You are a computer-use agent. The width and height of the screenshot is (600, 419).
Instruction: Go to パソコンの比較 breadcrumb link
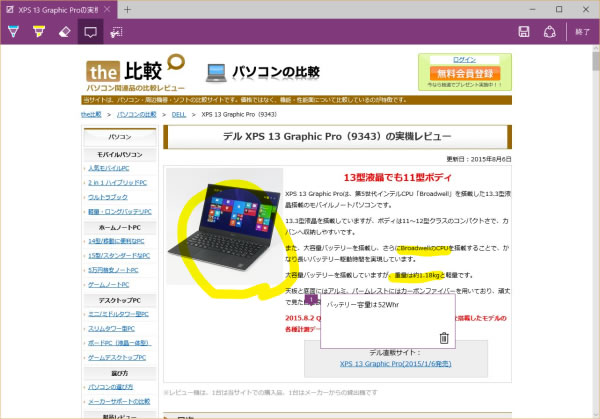[137, 114]
